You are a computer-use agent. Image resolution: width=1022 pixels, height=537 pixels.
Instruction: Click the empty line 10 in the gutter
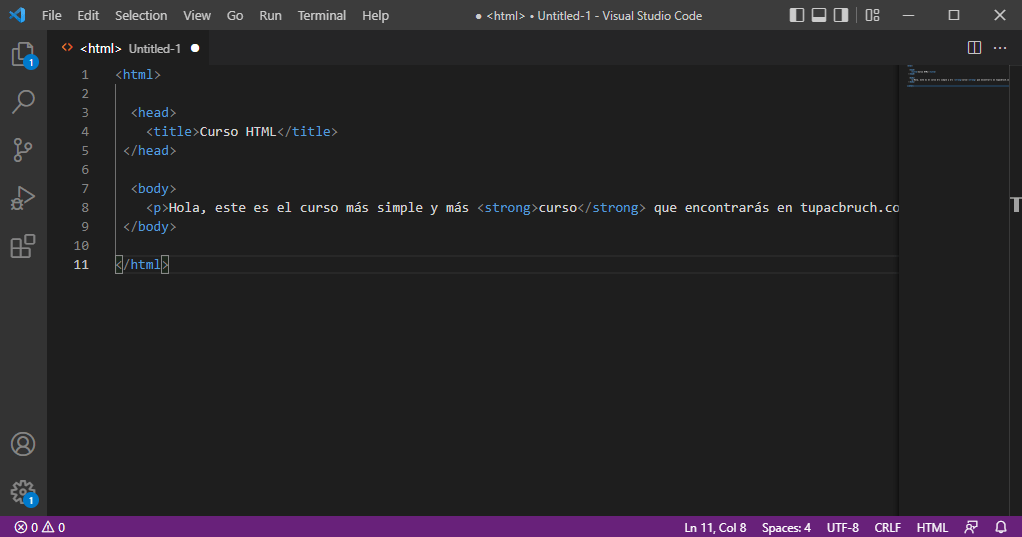click(x=81, y=246)
